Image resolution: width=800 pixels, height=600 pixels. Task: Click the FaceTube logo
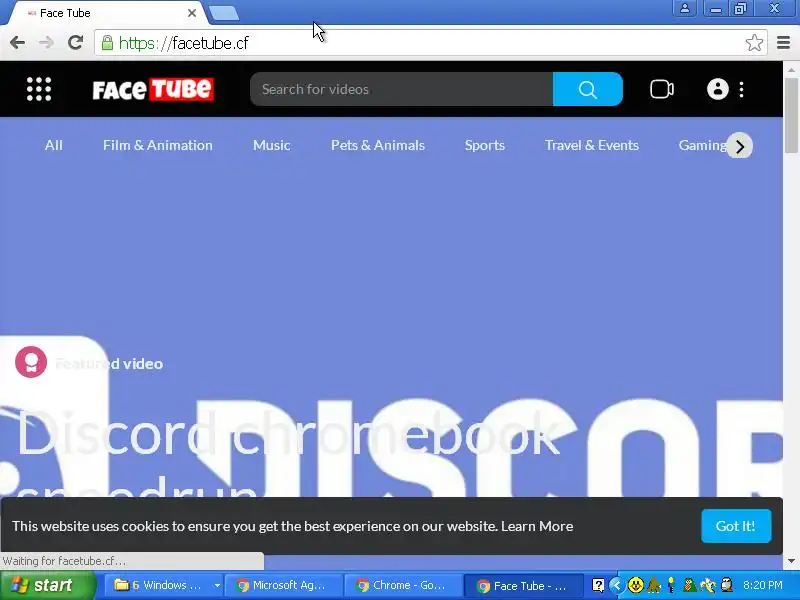153,89
